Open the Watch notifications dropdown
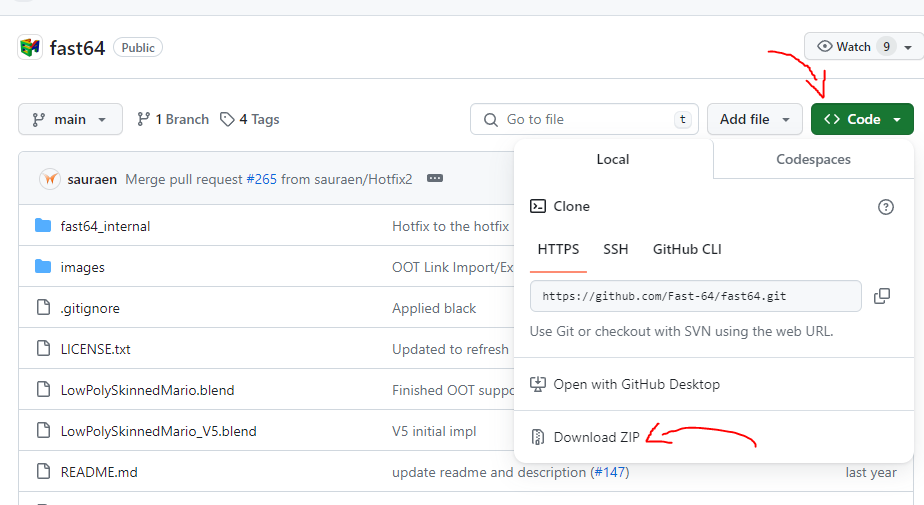Viewport: 924px width, 505px height. pos(863,47)
